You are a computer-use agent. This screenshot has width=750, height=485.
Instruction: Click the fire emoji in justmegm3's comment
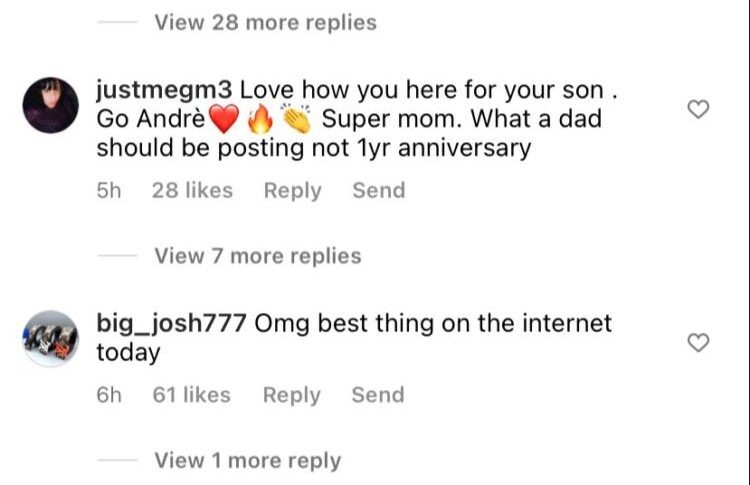259,121
